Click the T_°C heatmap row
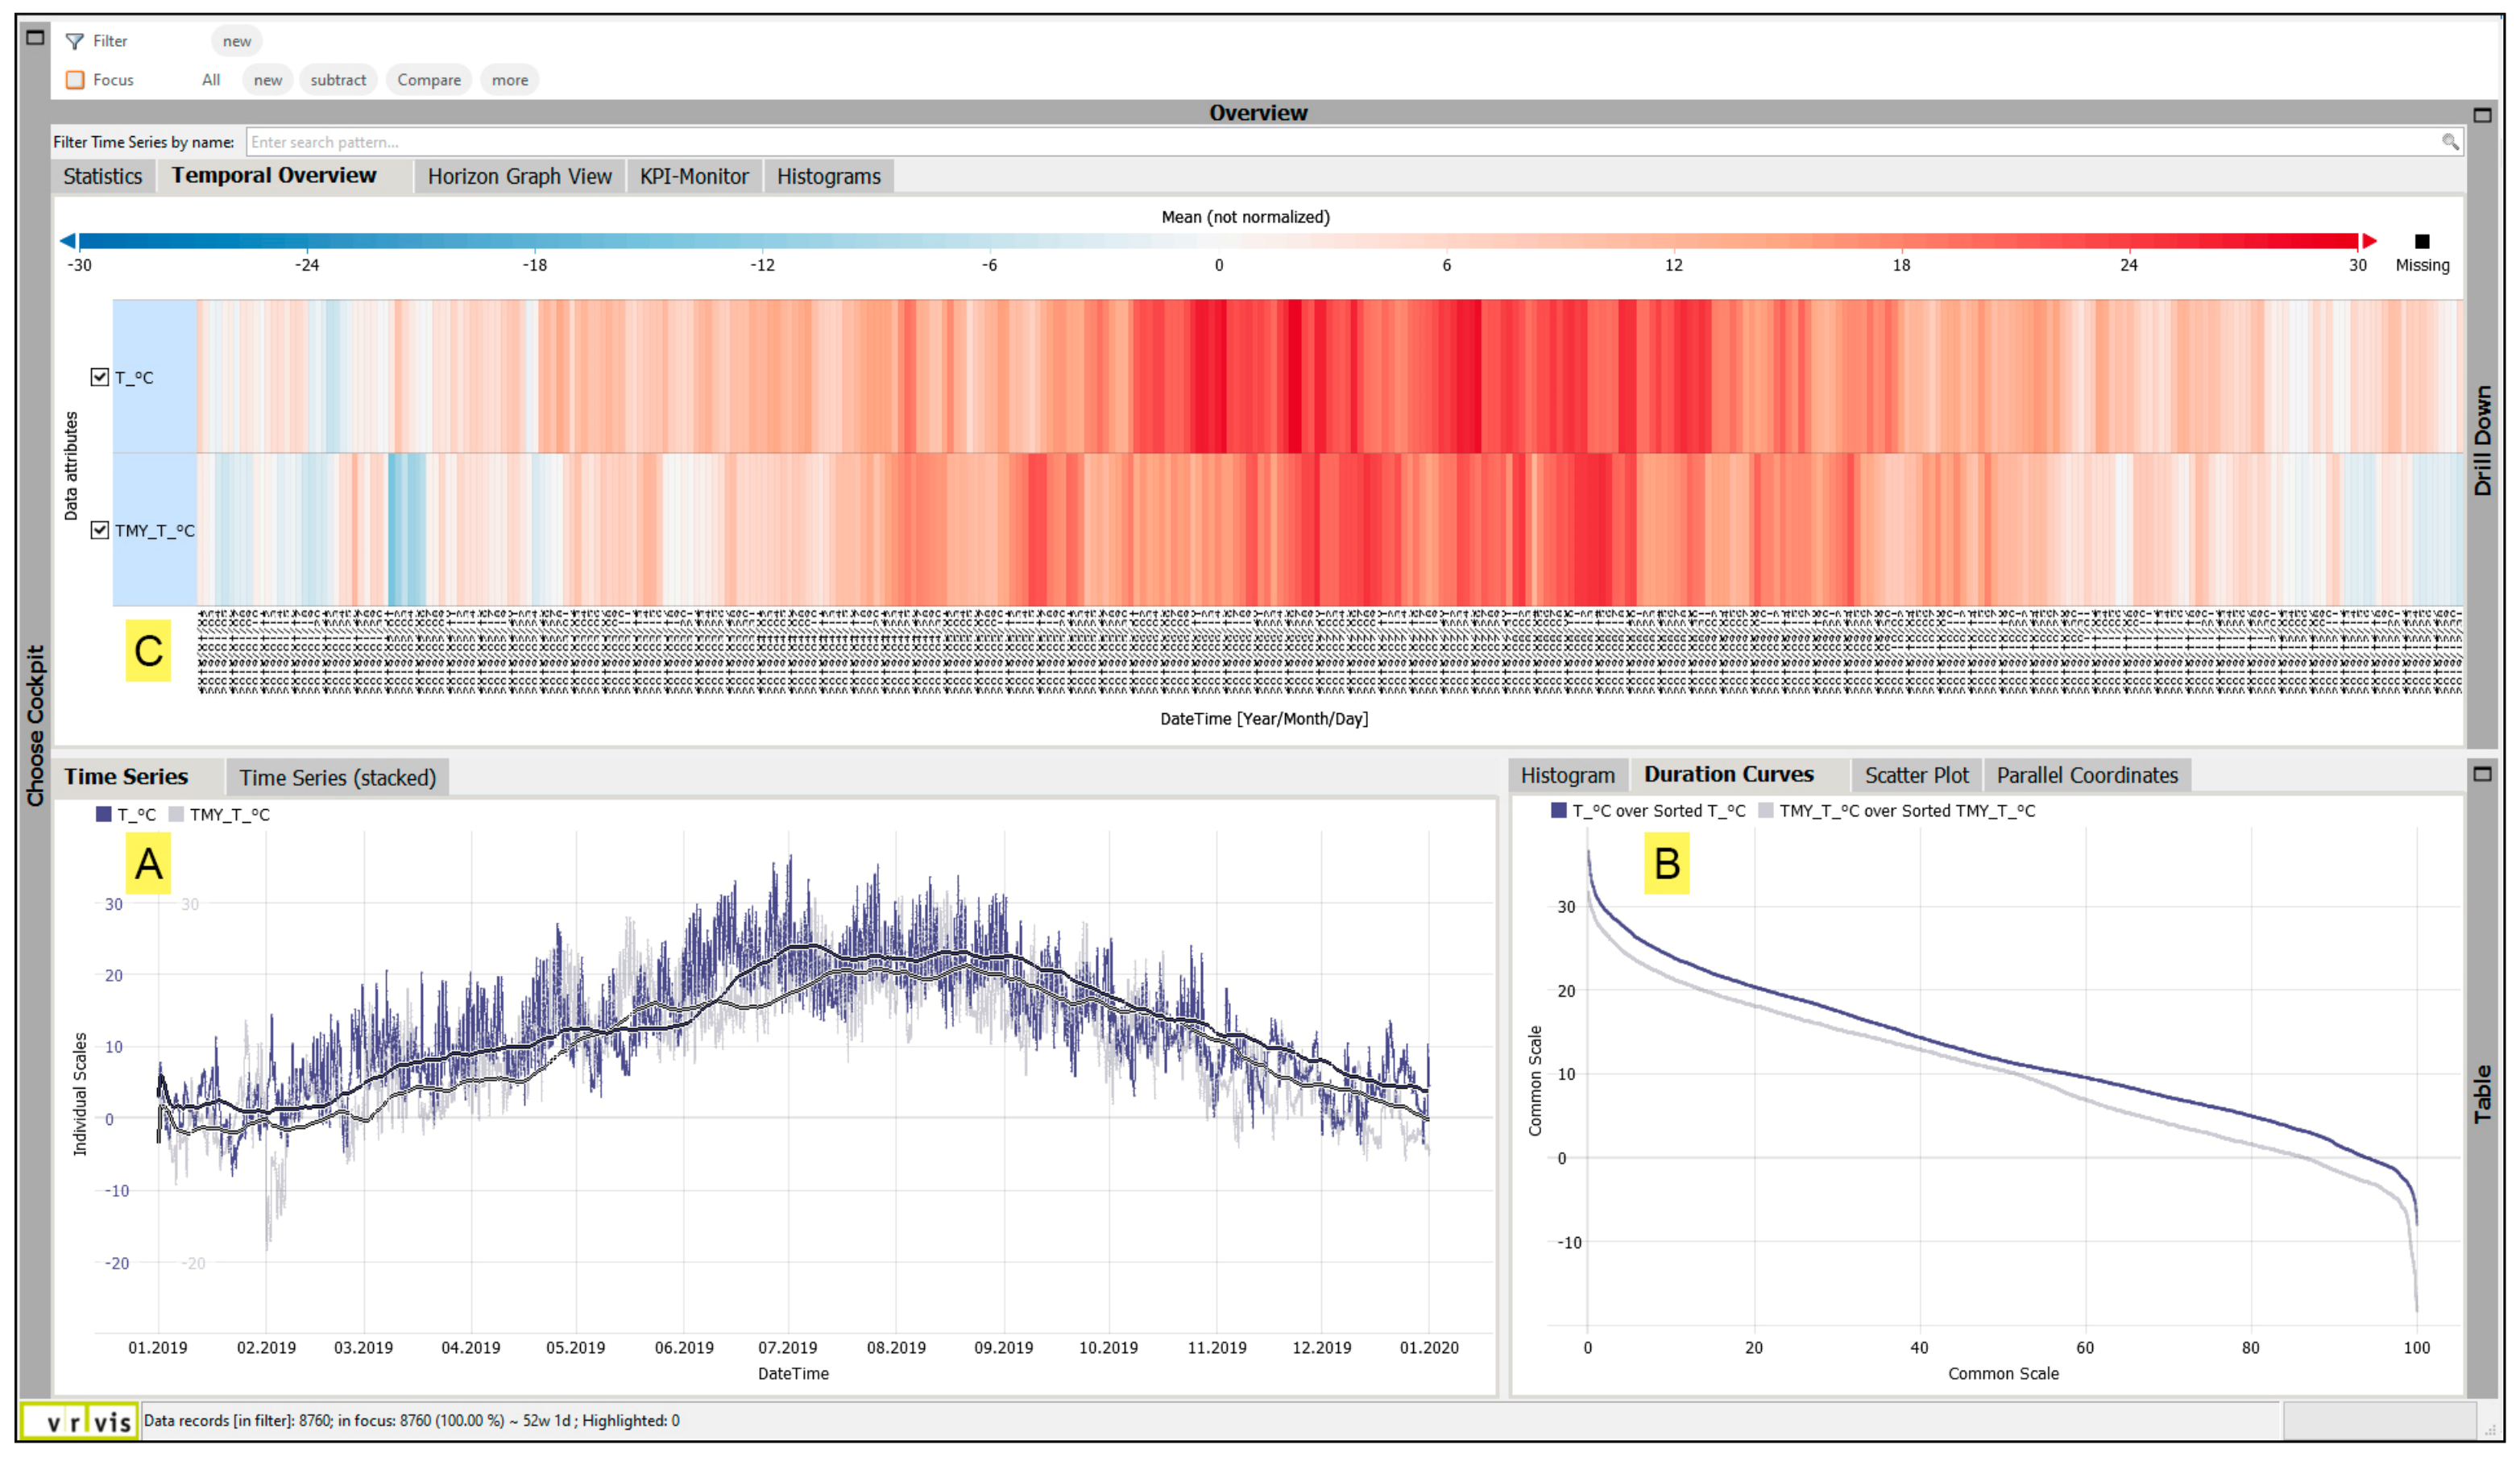 point(1287,376)
